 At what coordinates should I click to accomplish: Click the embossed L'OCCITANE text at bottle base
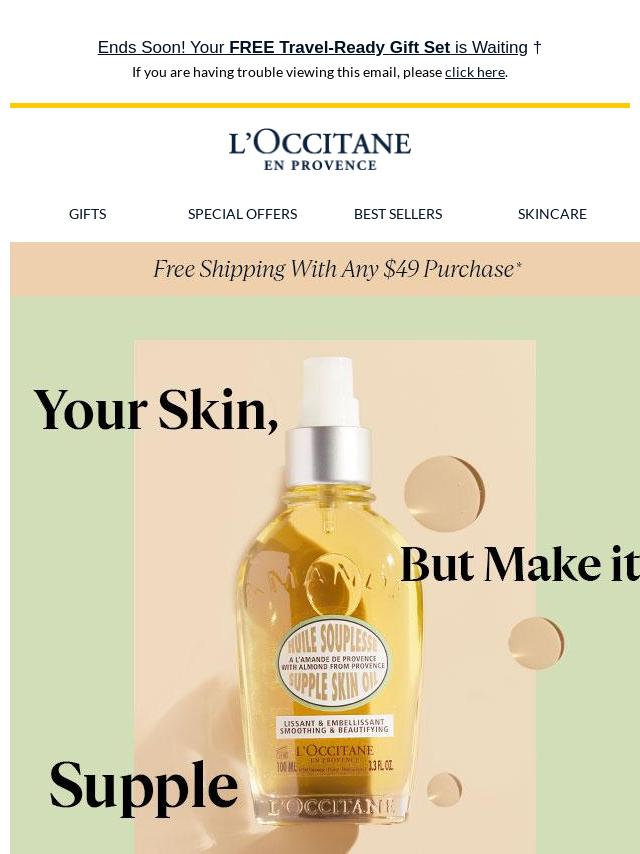tap(331, 807)
